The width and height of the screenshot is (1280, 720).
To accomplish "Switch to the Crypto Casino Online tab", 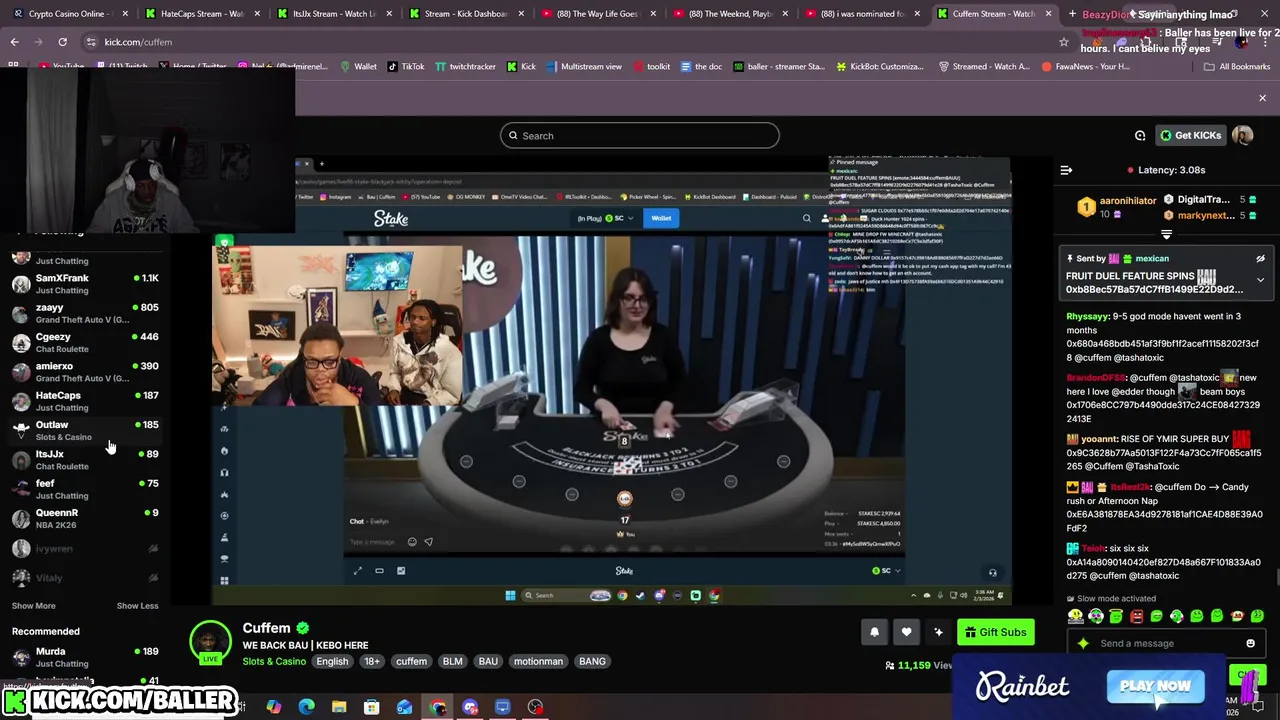I will click(67, 14).
